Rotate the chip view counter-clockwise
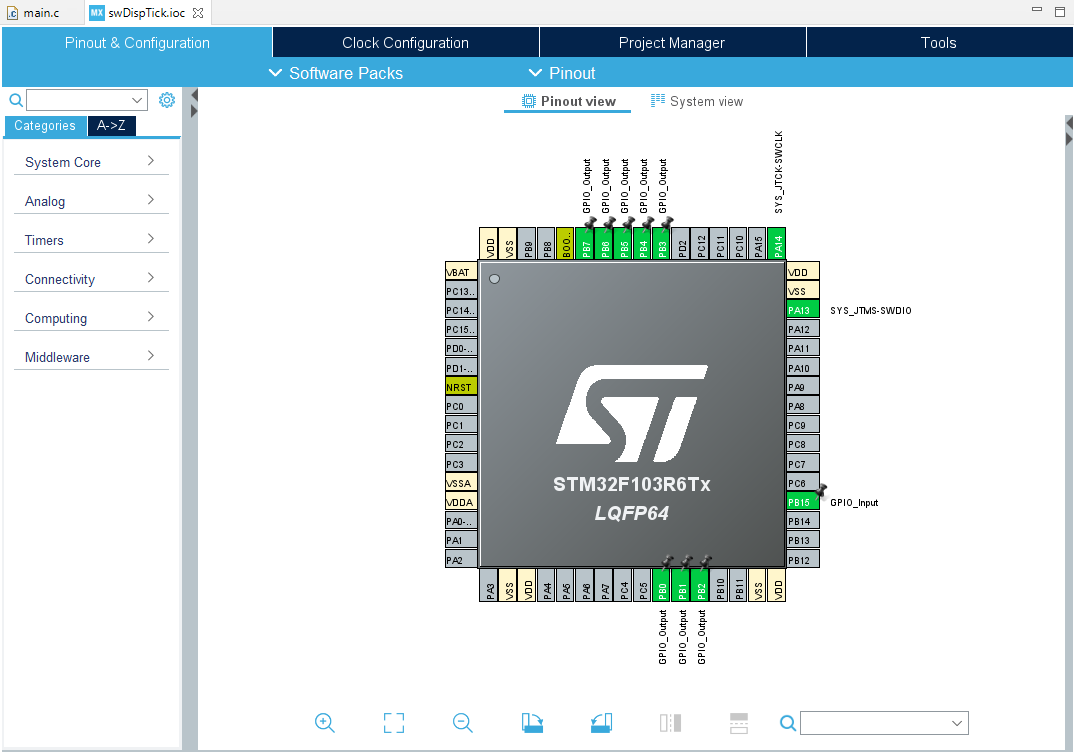Viewport: 1074px width, 754px height. [601, 723]
